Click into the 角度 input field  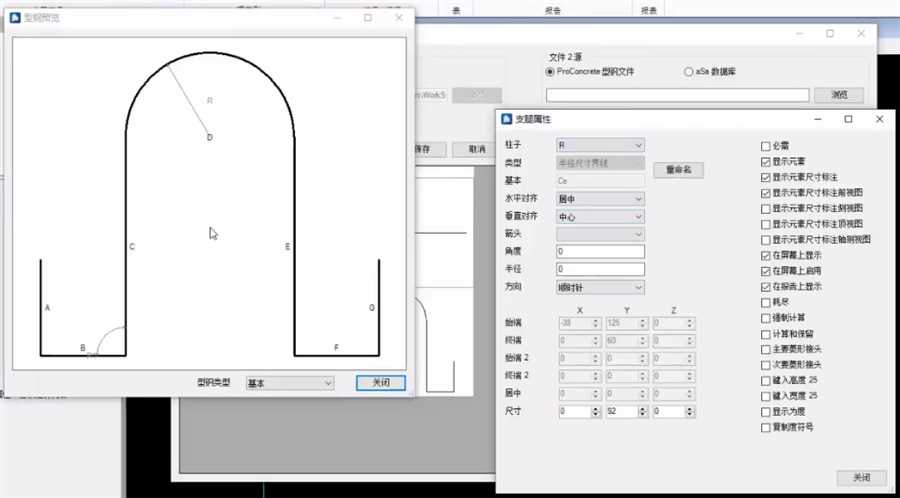click(600, 252)
